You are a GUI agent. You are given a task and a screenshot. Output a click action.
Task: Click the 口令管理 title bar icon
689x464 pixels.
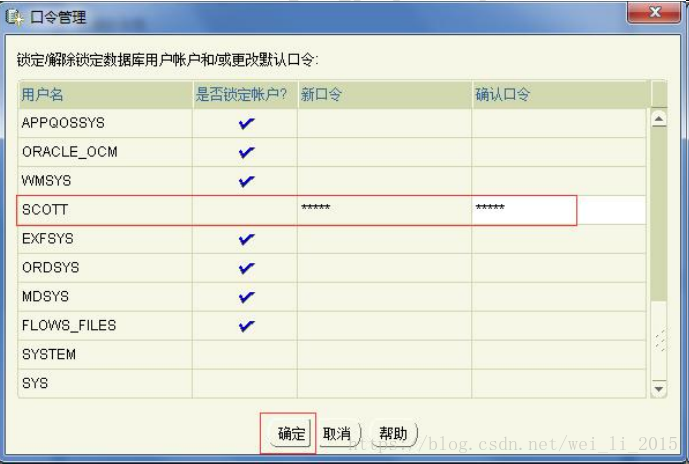tap(13, 17)
